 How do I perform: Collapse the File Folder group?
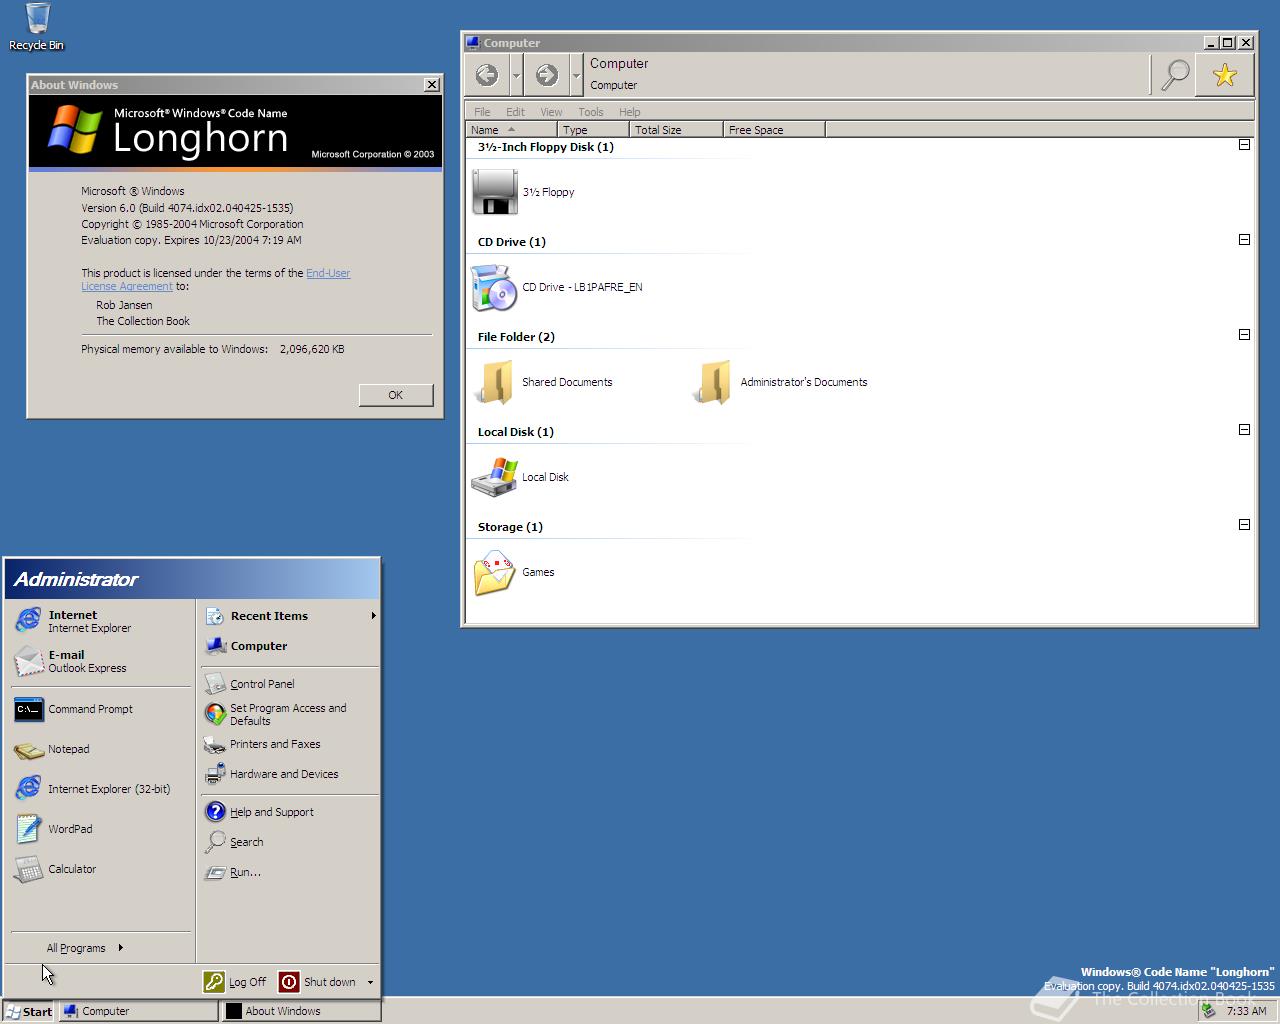(1244, 335)
